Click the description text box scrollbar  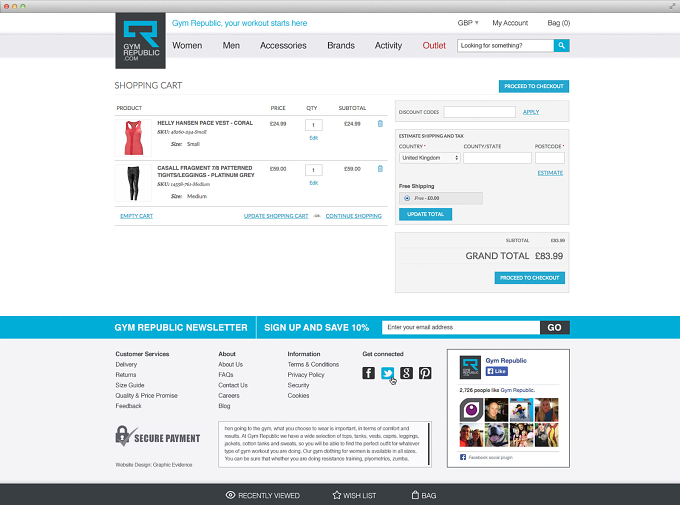429,444
